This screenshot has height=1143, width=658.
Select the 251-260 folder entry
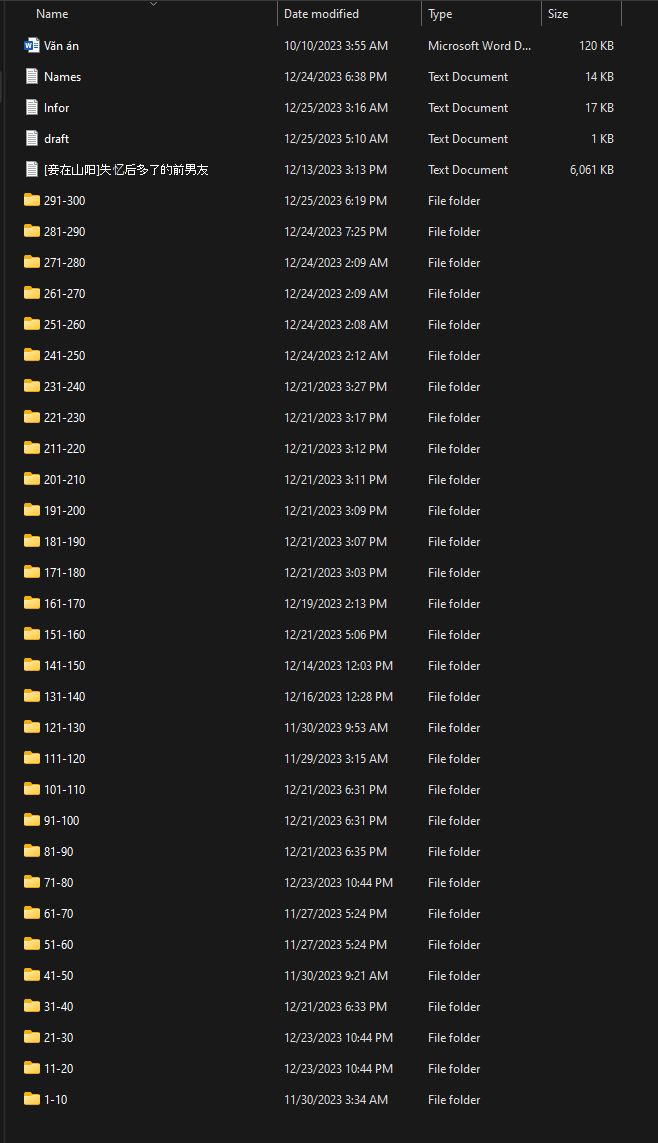[x=65, y=325]
